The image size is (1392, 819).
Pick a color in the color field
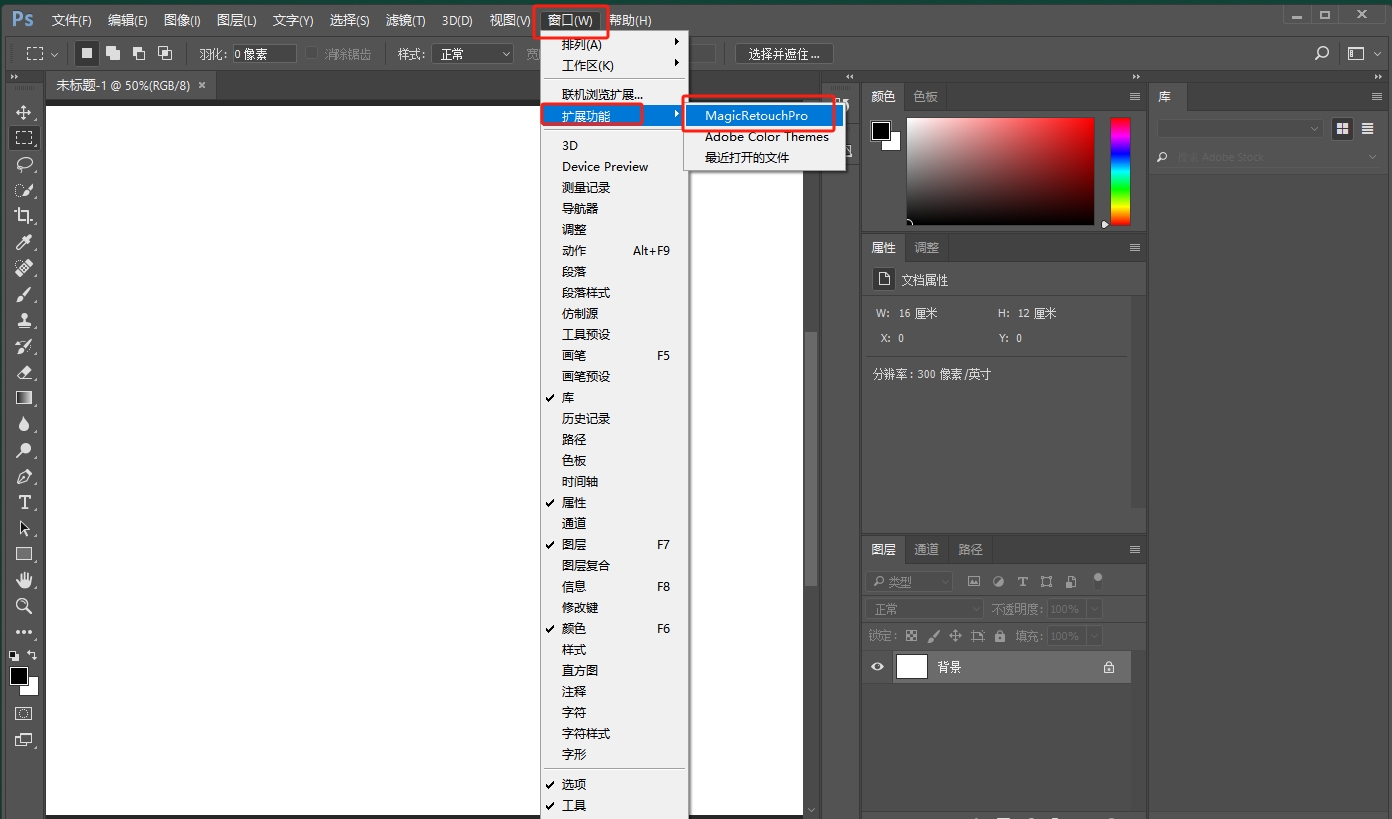point(1000,171)
